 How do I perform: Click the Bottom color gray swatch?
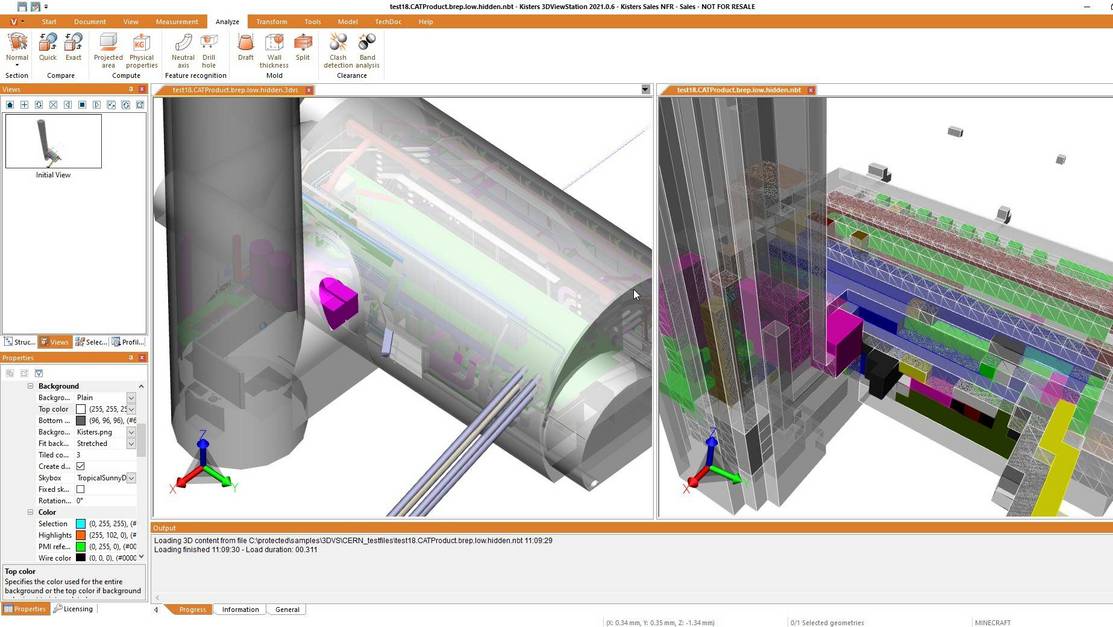pyautogui.click(x=80, y=420)
